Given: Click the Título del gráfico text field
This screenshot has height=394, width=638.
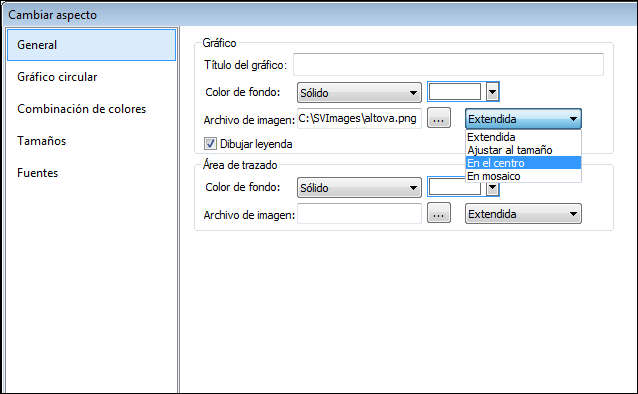Looking at the screenshot, I should tap(448, 64).
